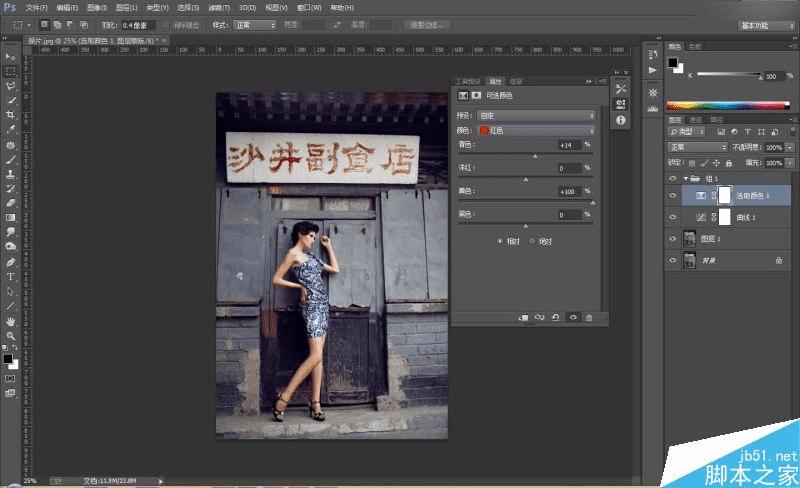
Task: Select the Eyedropper tool
Action: (x=11, y=129)
